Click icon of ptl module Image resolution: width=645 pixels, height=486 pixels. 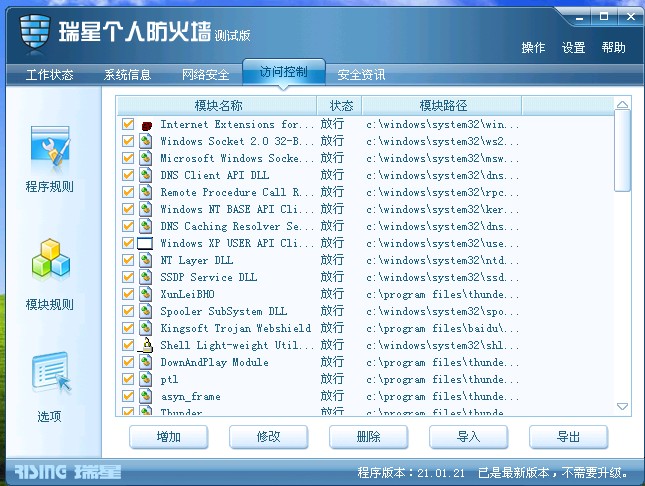[145, 379]
